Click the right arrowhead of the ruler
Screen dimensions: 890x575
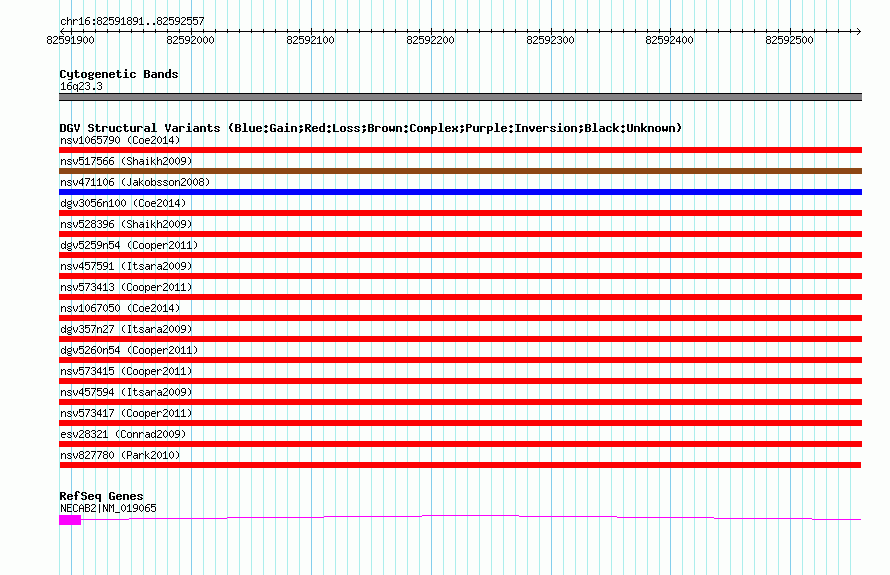859,31
